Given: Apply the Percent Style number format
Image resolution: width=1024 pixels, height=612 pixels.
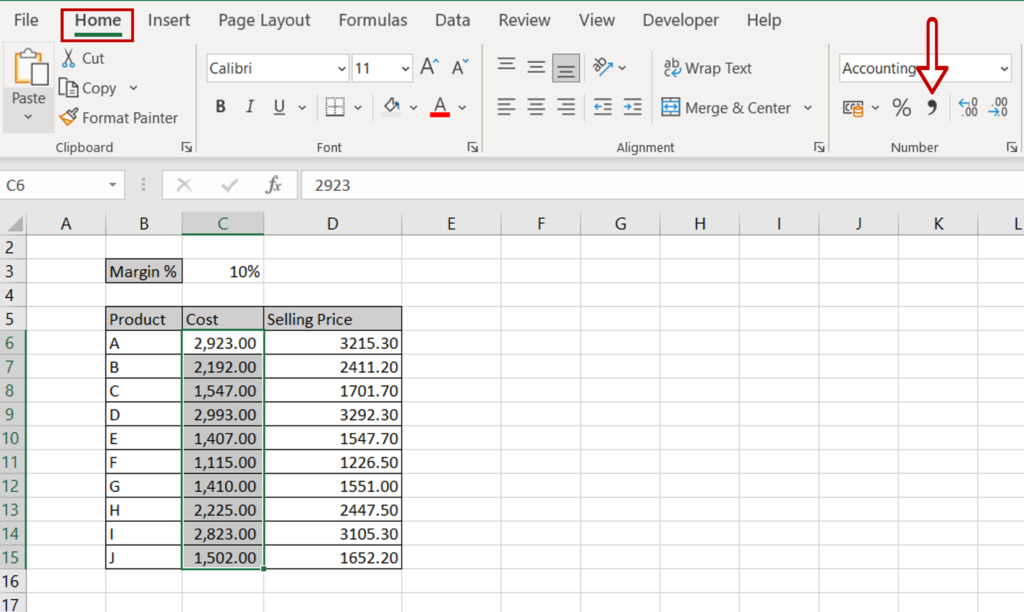Looking at the screenshot, I should click(x=901, y=107).
